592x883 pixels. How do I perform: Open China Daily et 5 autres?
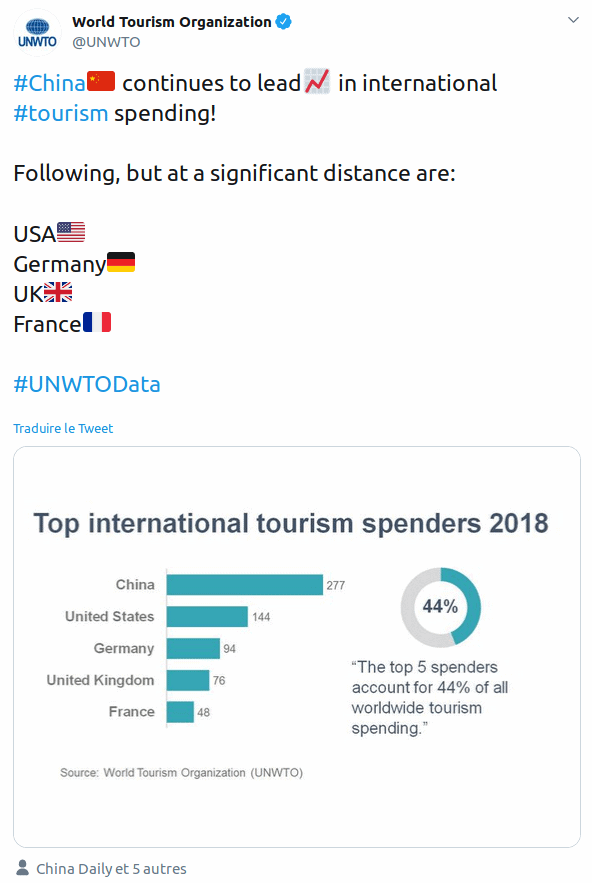tap(112, 869)
